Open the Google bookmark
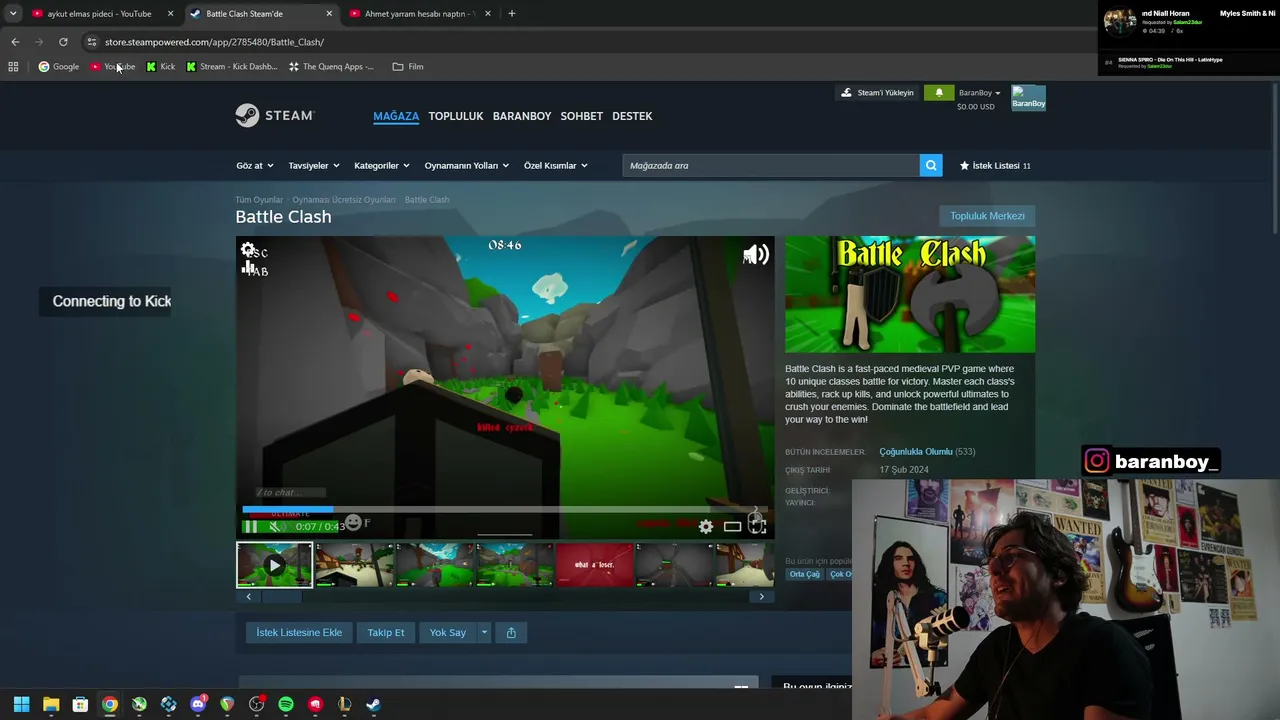1280x720 pixels. 59,67
